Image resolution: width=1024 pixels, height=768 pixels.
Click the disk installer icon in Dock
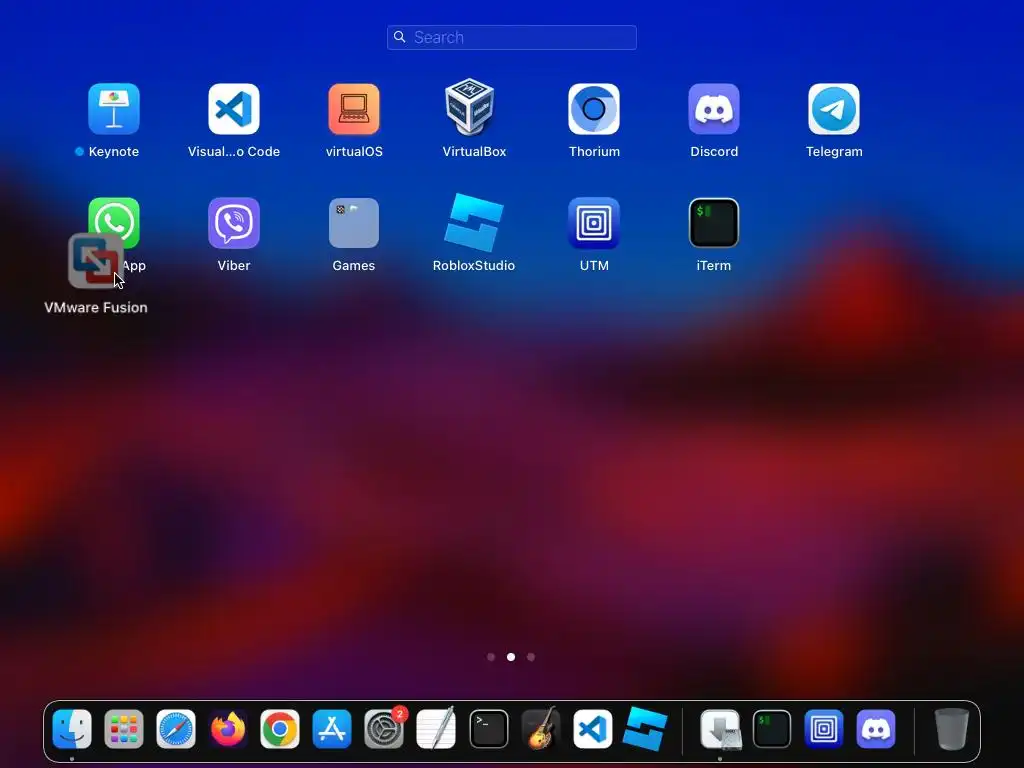720,729
